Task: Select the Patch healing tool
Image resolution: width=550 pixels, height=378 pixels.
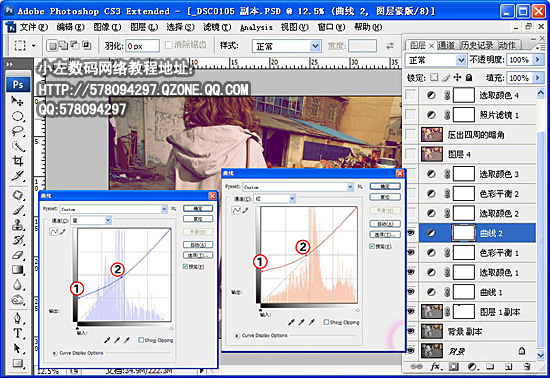Action: 18,195
